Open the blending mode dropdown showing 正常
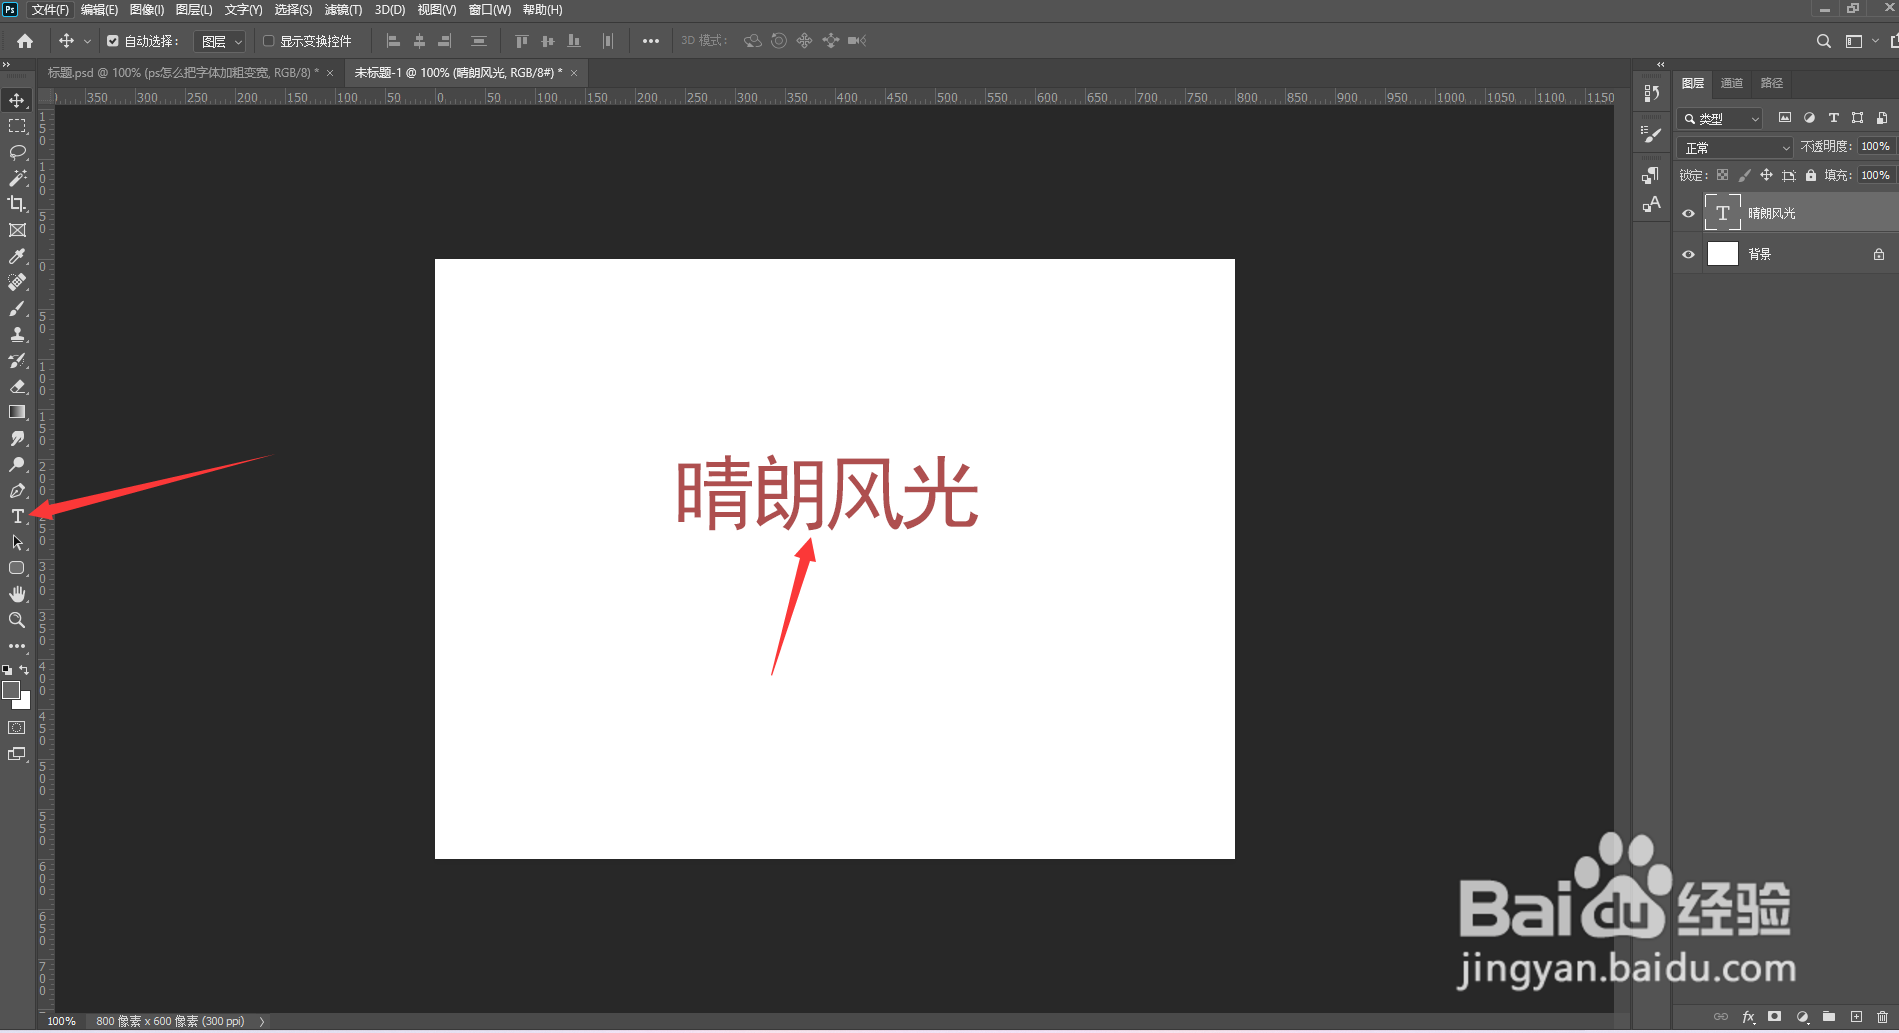Screen dimensions: 1899x1033 1733,146
